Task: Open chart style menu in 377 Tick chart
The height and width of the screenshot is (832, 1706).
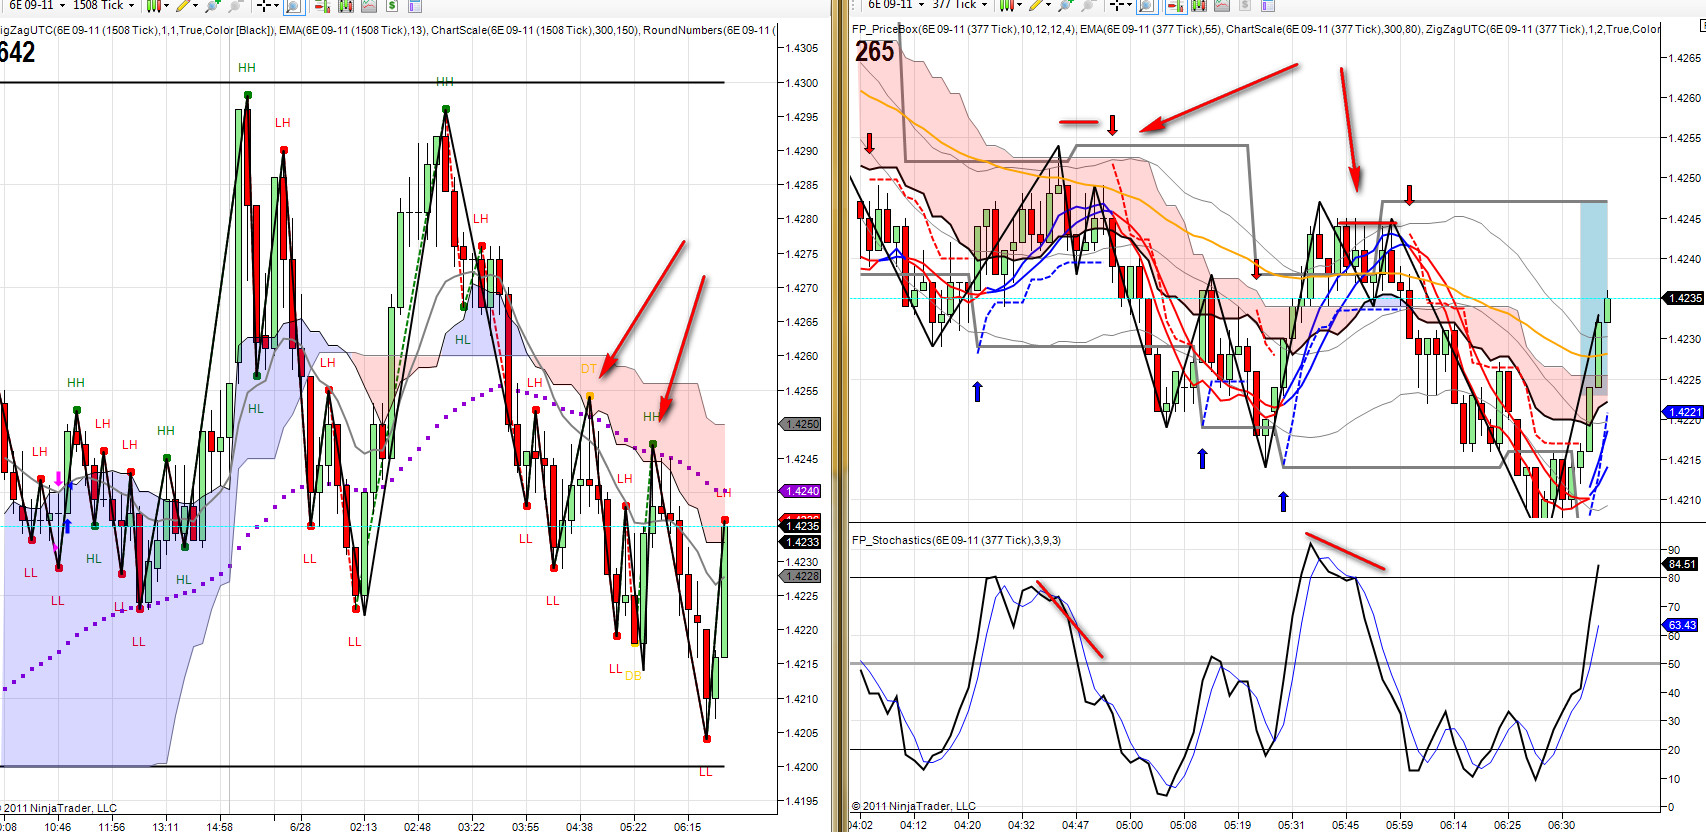Action: [1007, 5]
